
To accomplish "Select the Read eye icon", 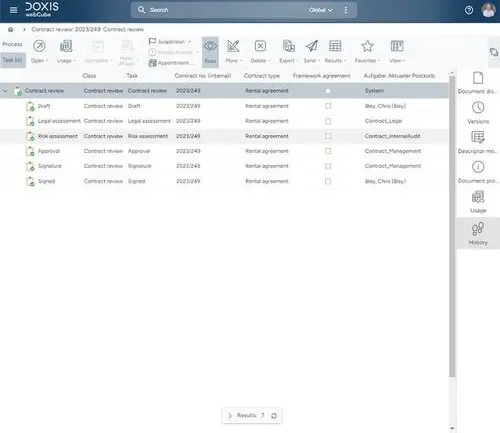I will click(x=210, y=46).
